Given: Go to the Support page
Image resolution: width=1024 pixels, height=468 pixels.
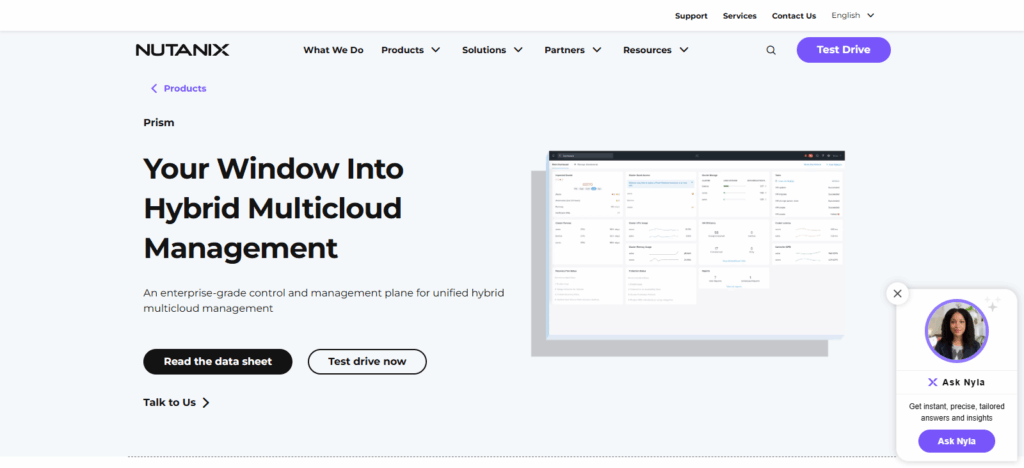Looking at the screenshot, I should tap(691, 16).
